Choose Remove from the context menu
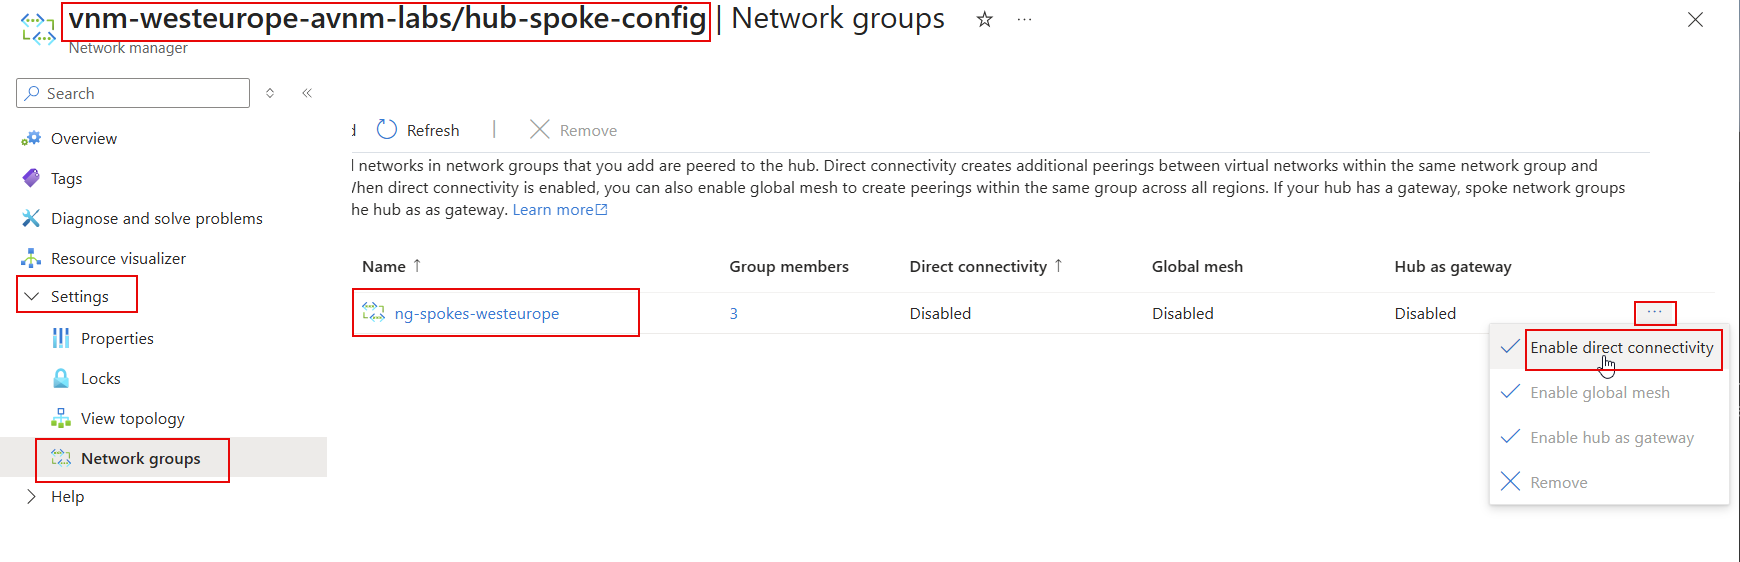Image resolution: width=1740 pixels, height=562 pixels. pos(1558,482)
